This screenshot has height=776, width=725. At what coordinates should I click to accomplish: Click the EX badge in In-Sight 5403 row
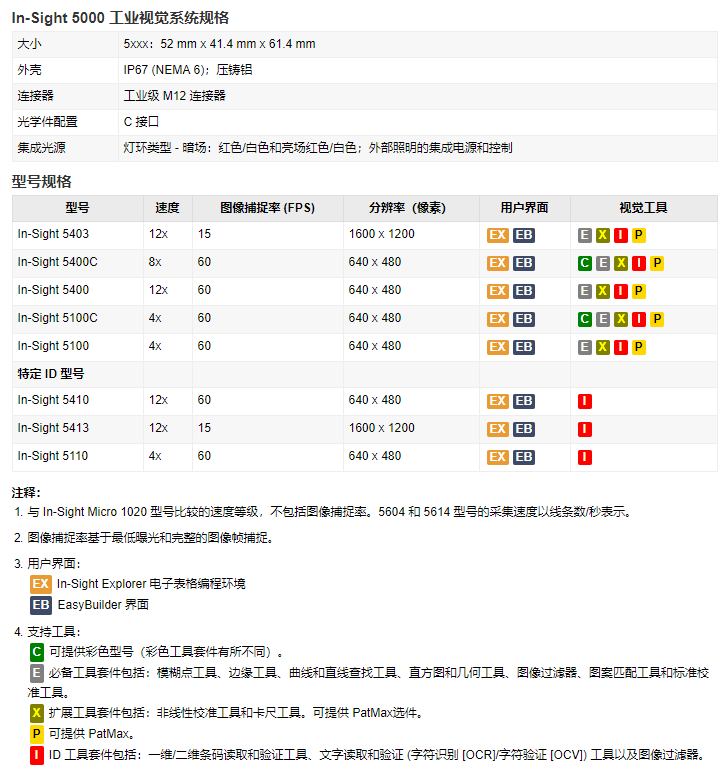497,235
